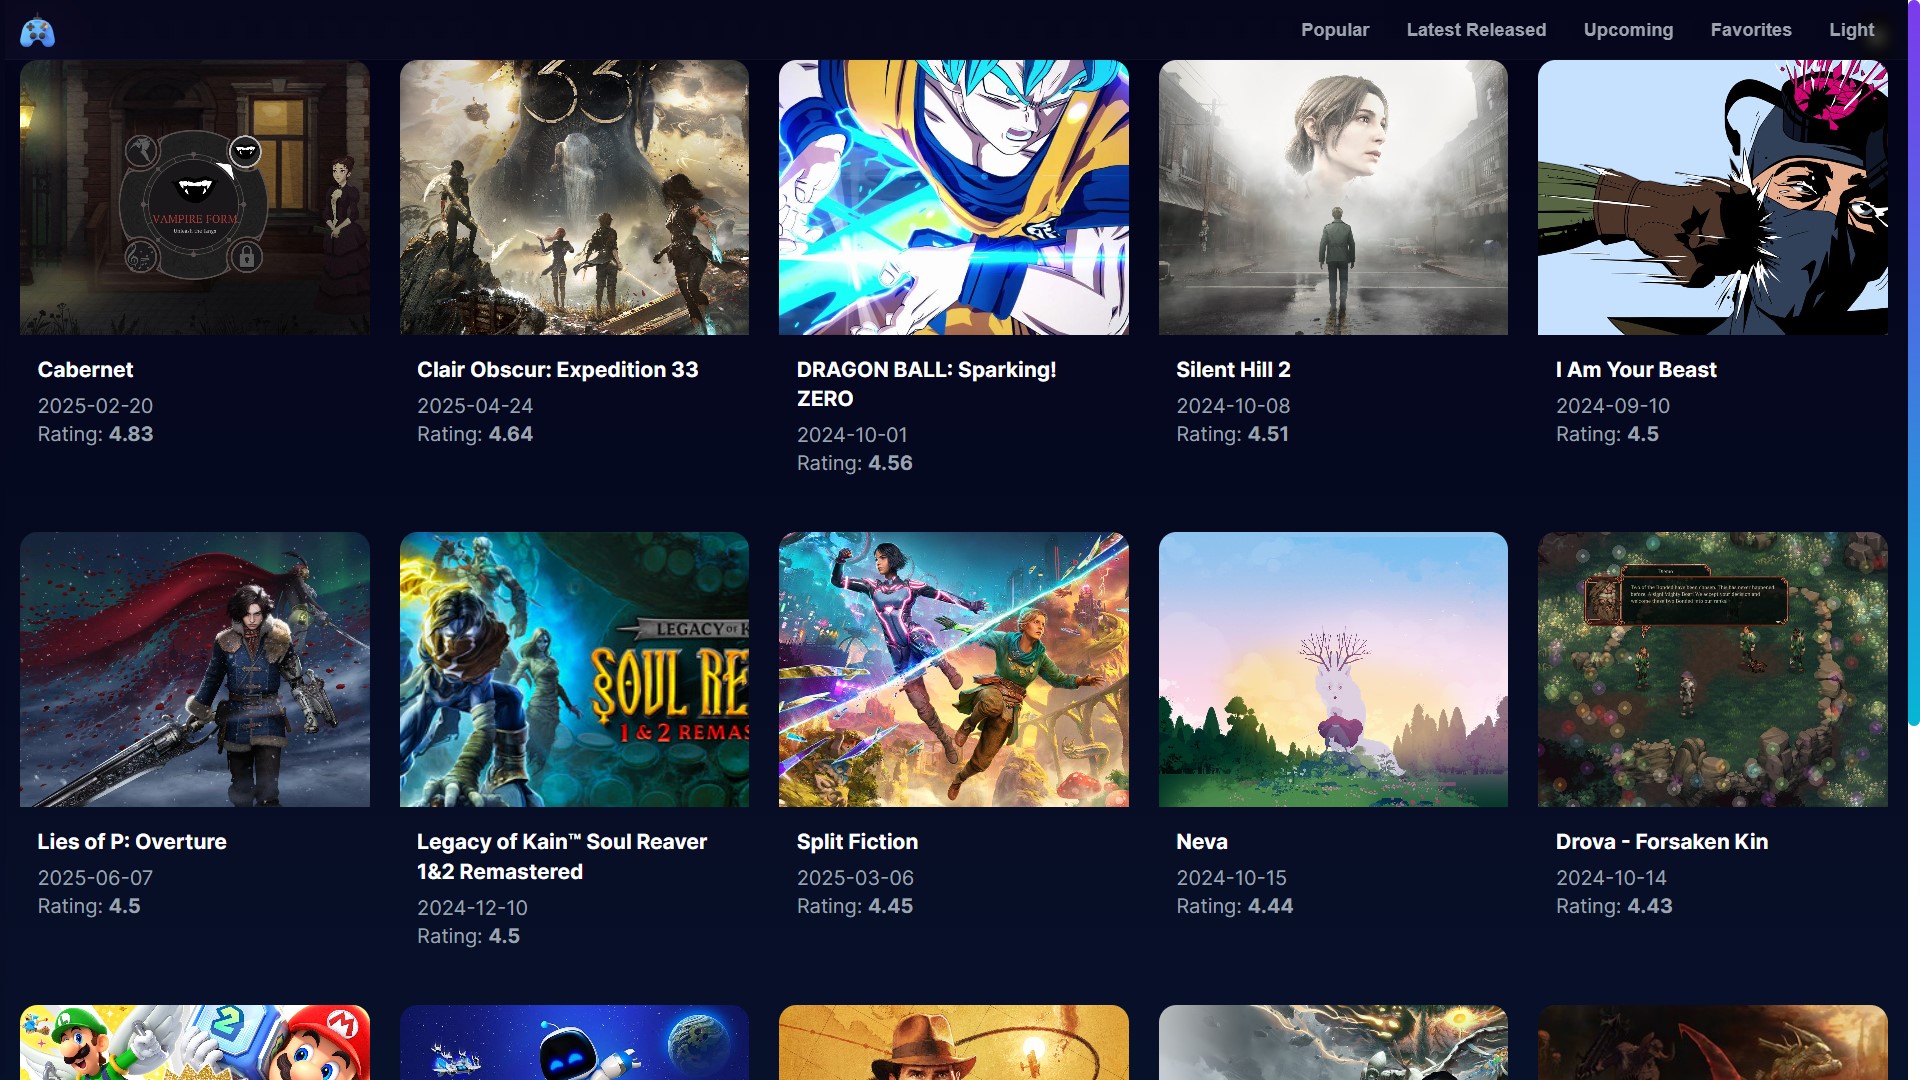Click Split Fiction rating 4.45
Viewport: 1920px width, 1080px height.
pos(855,906)
